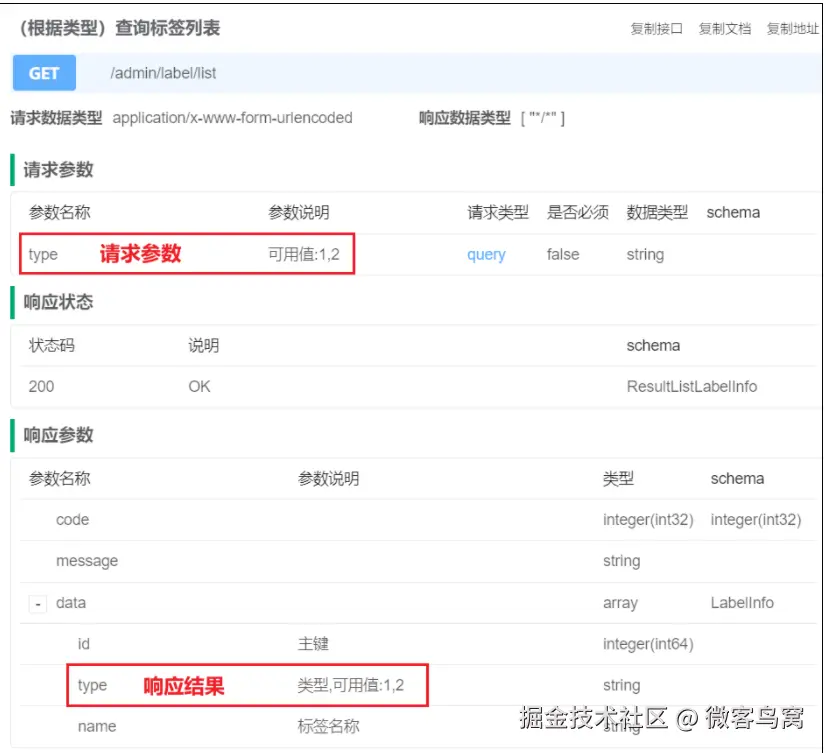Image resolution: width=826 pixels, height=753 pixels.
Task: Click 数据类型 column header
Action: pos(657,212)
